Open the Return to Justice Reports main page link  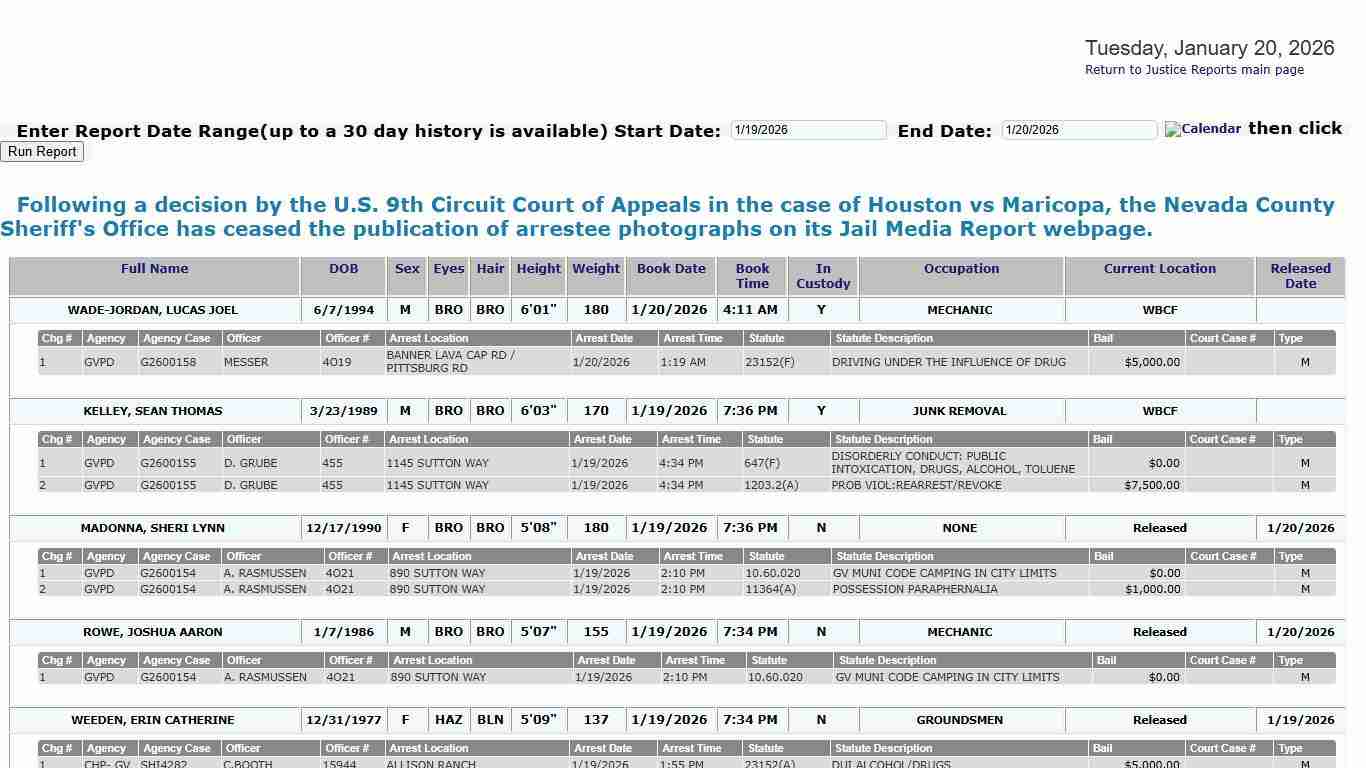point(1194,69)
